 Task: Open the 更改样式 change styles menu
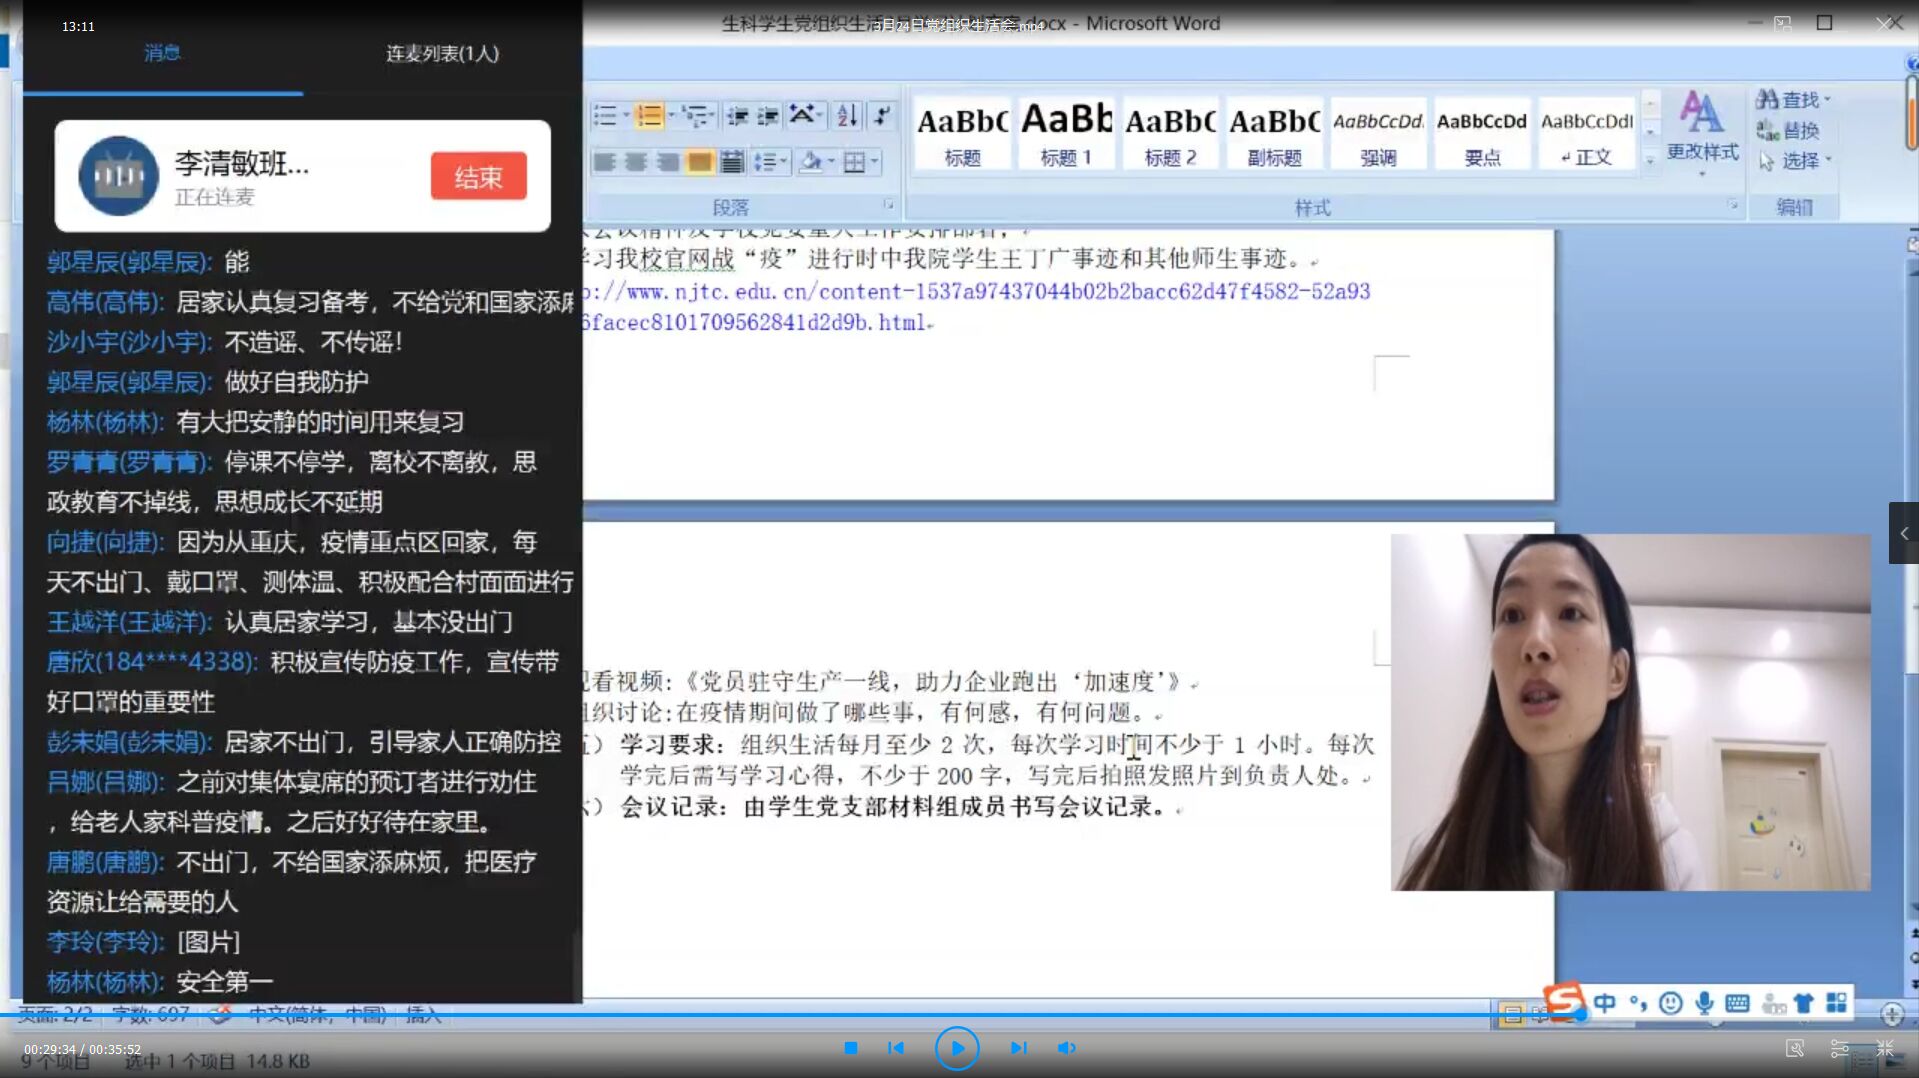tap(1702, 134)
